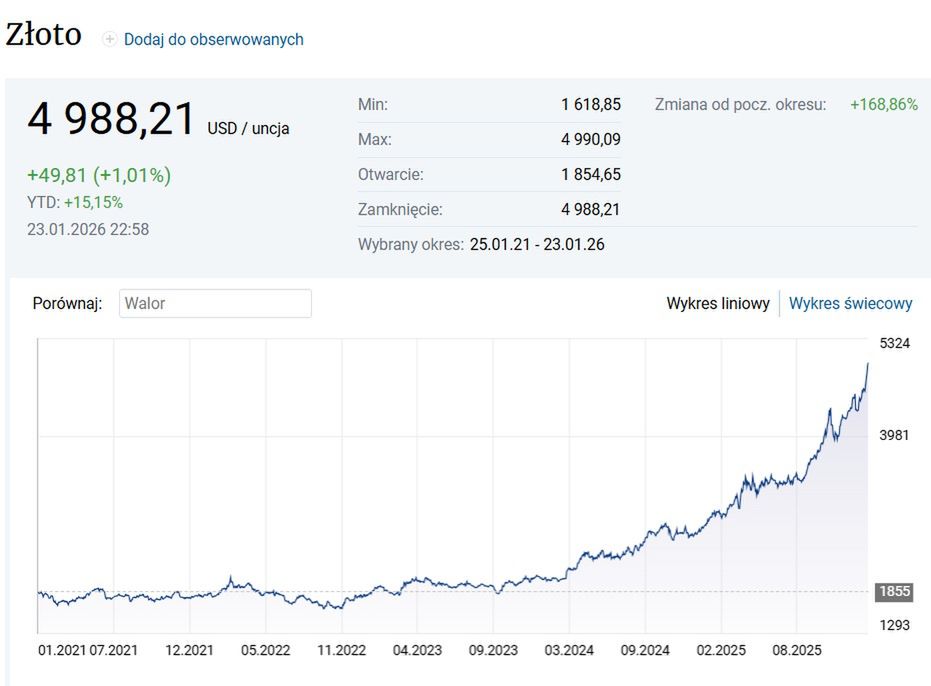This screenshot has height=686, width=931.
Task: Click the selected period dates 25.01.21 - 23.01.26
Action: coord(537,244)
